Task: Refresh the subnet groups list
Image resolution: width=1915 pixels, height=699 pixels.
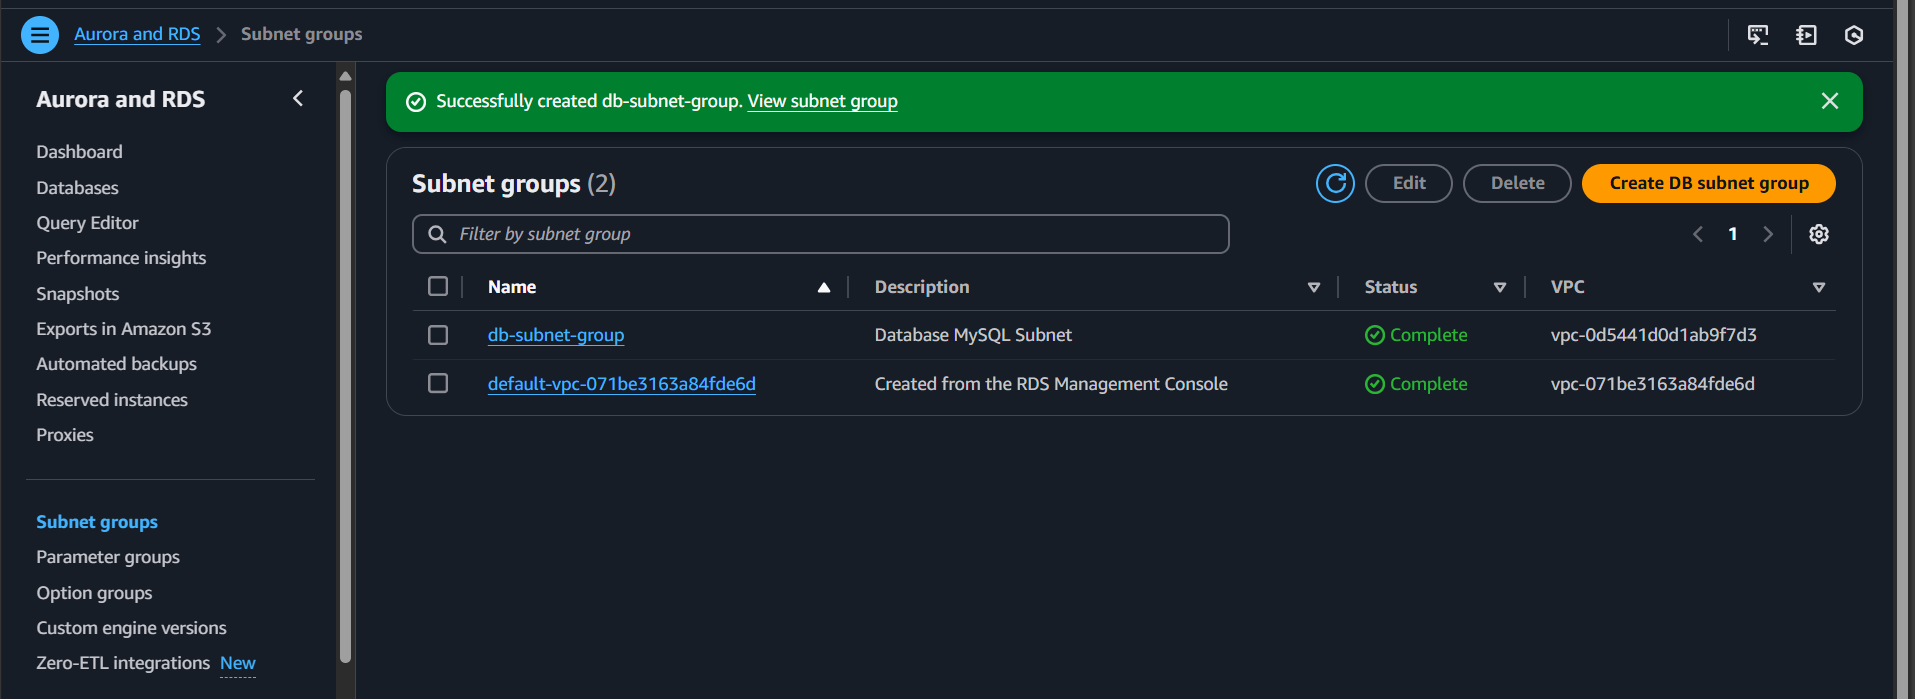Action: pyautogui.click(x=1335, y=183)
